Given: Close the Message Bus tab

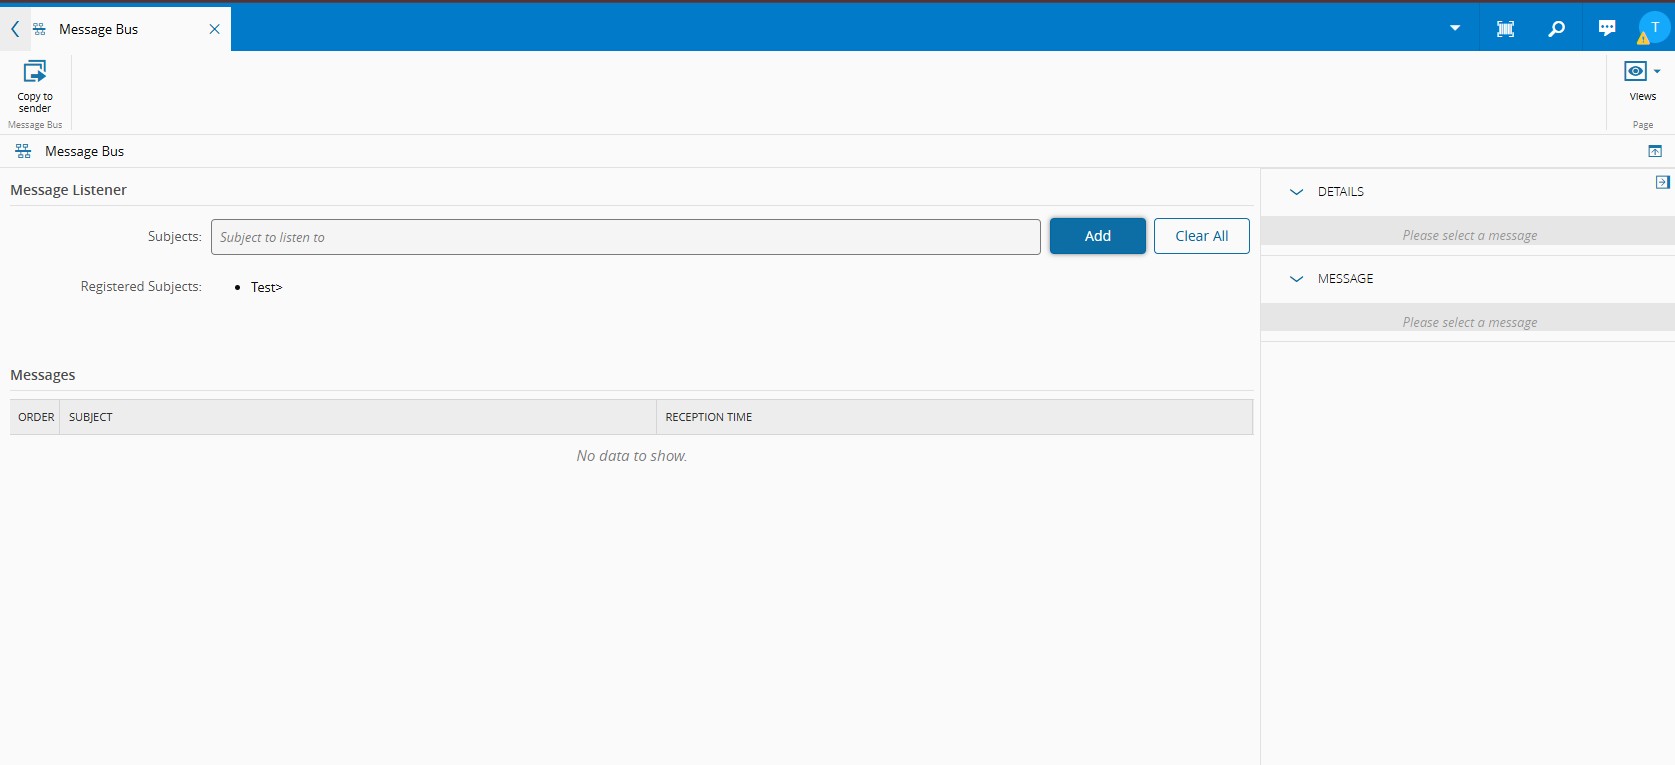Looking at the screenshot, I should coord(214,29).
